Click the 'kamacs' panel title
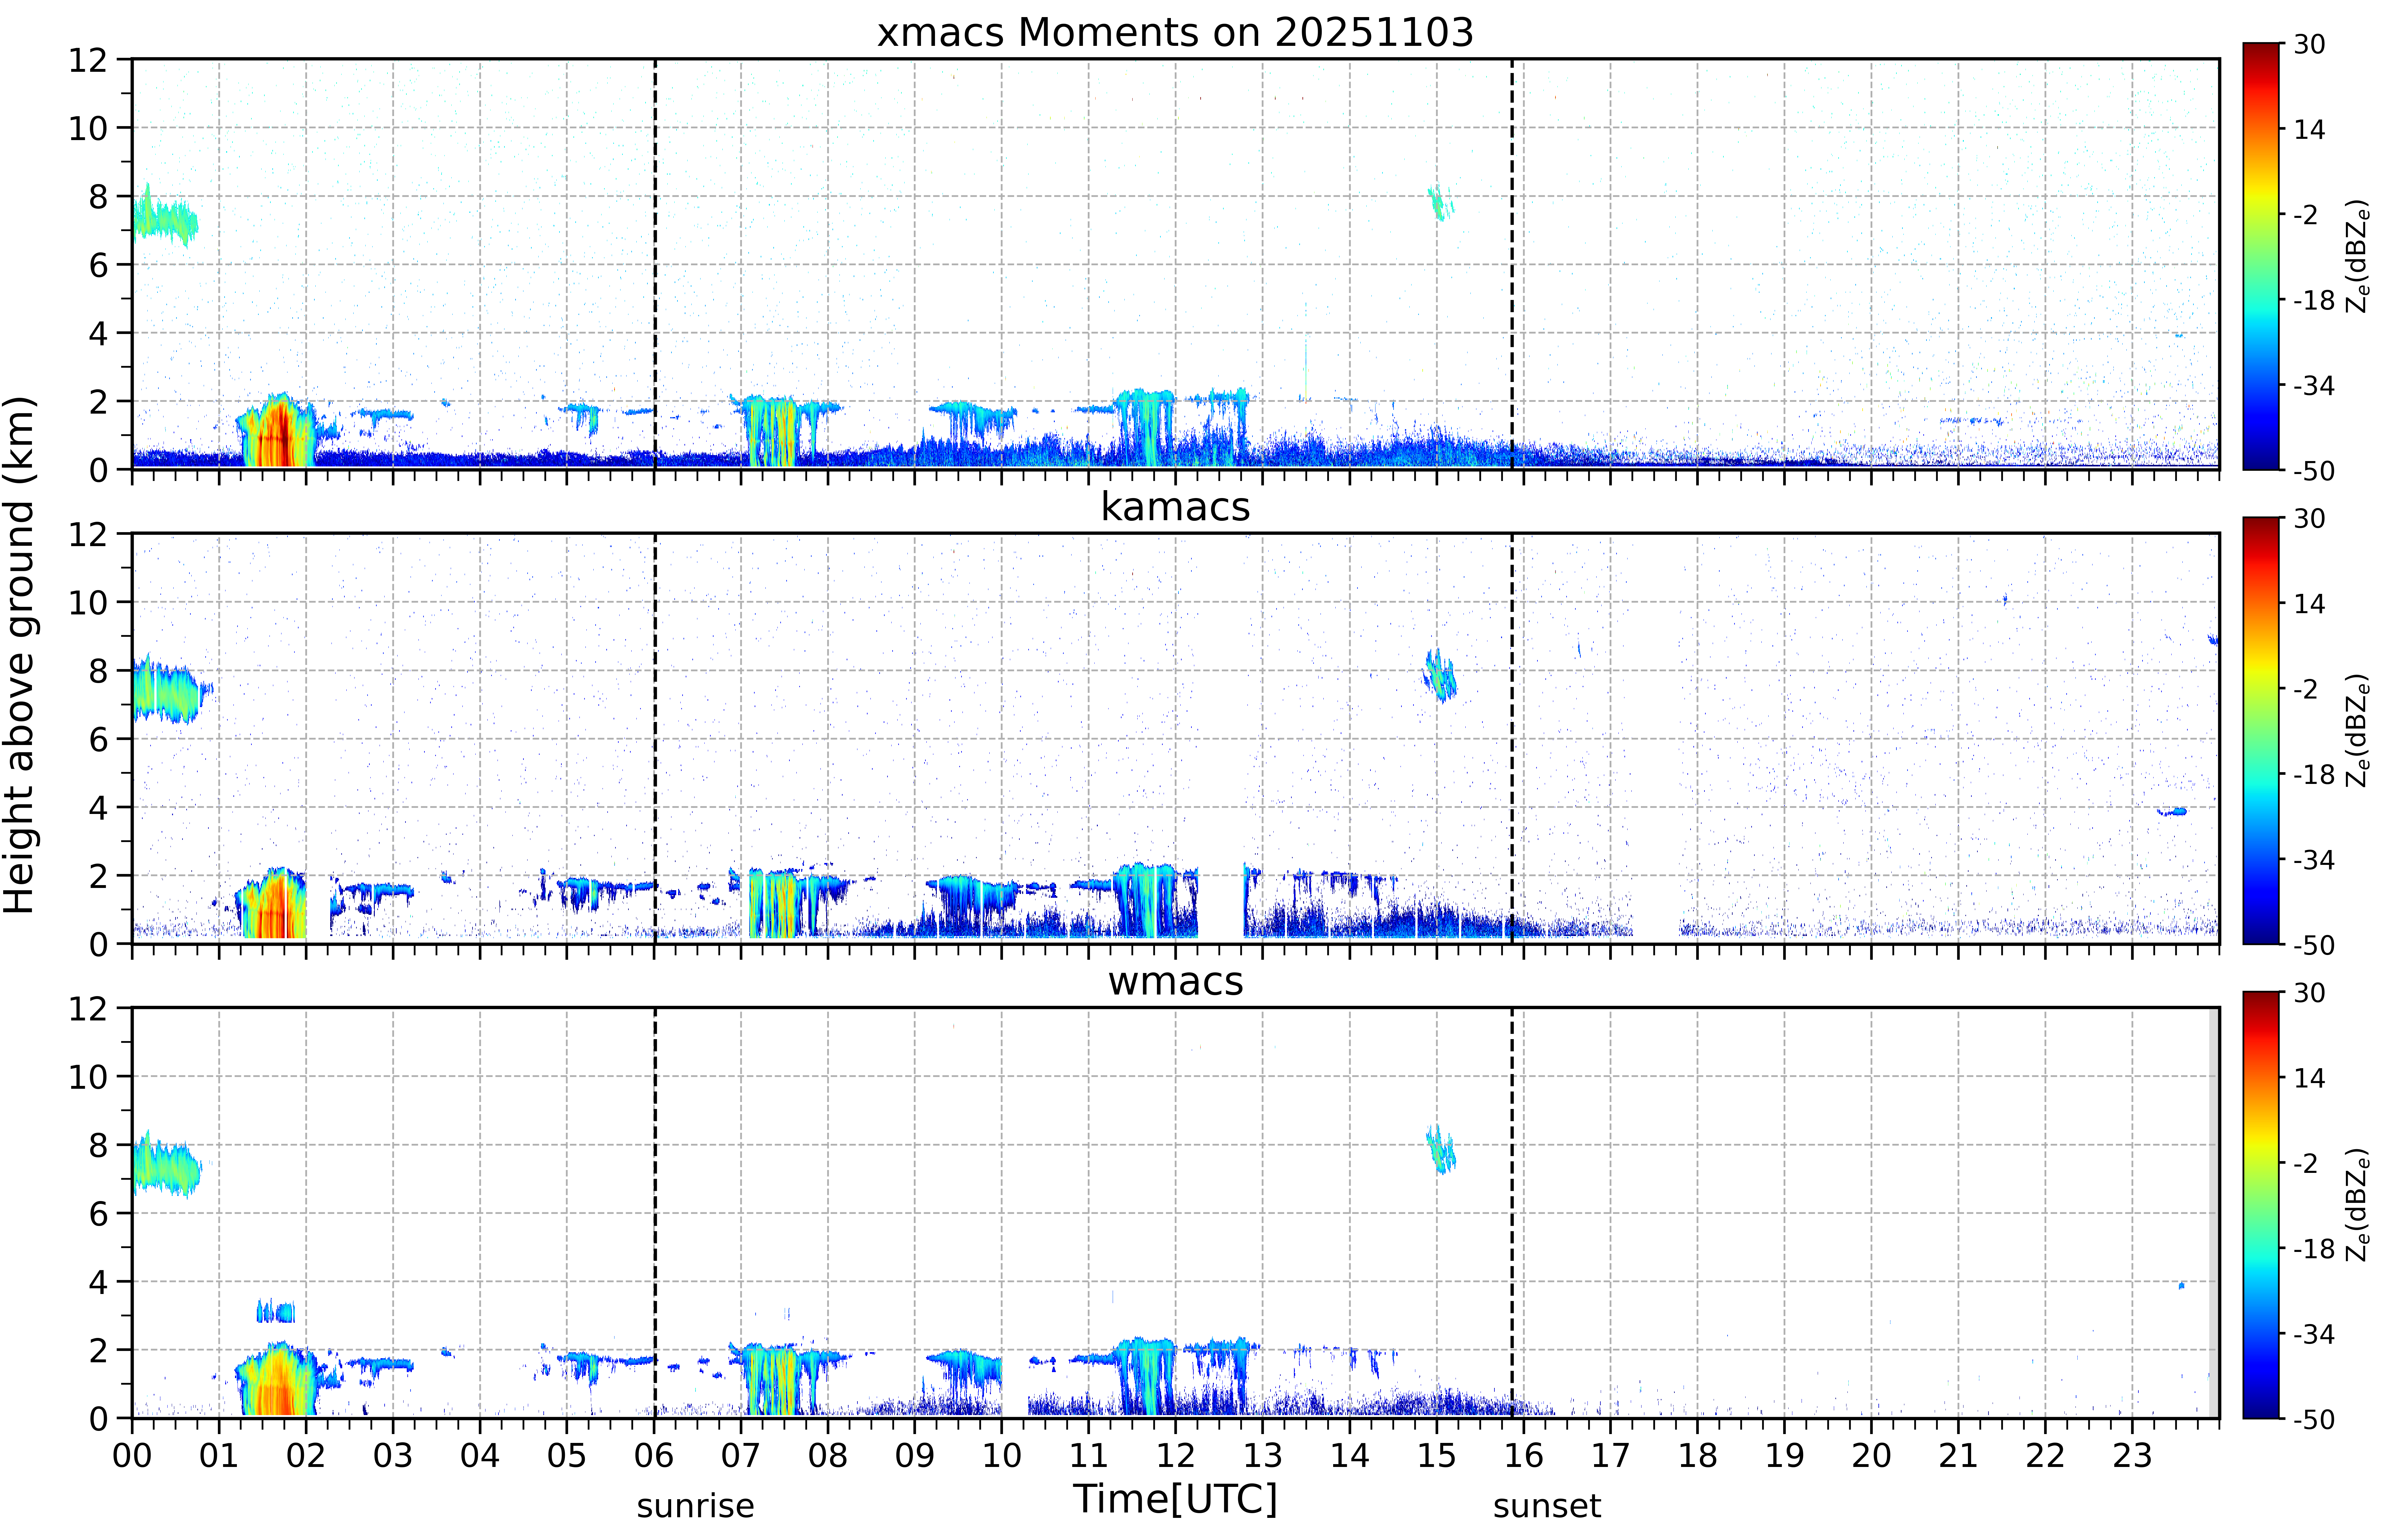The height and width of the screenshot is (1540, 2387). tap(1175, 507)
